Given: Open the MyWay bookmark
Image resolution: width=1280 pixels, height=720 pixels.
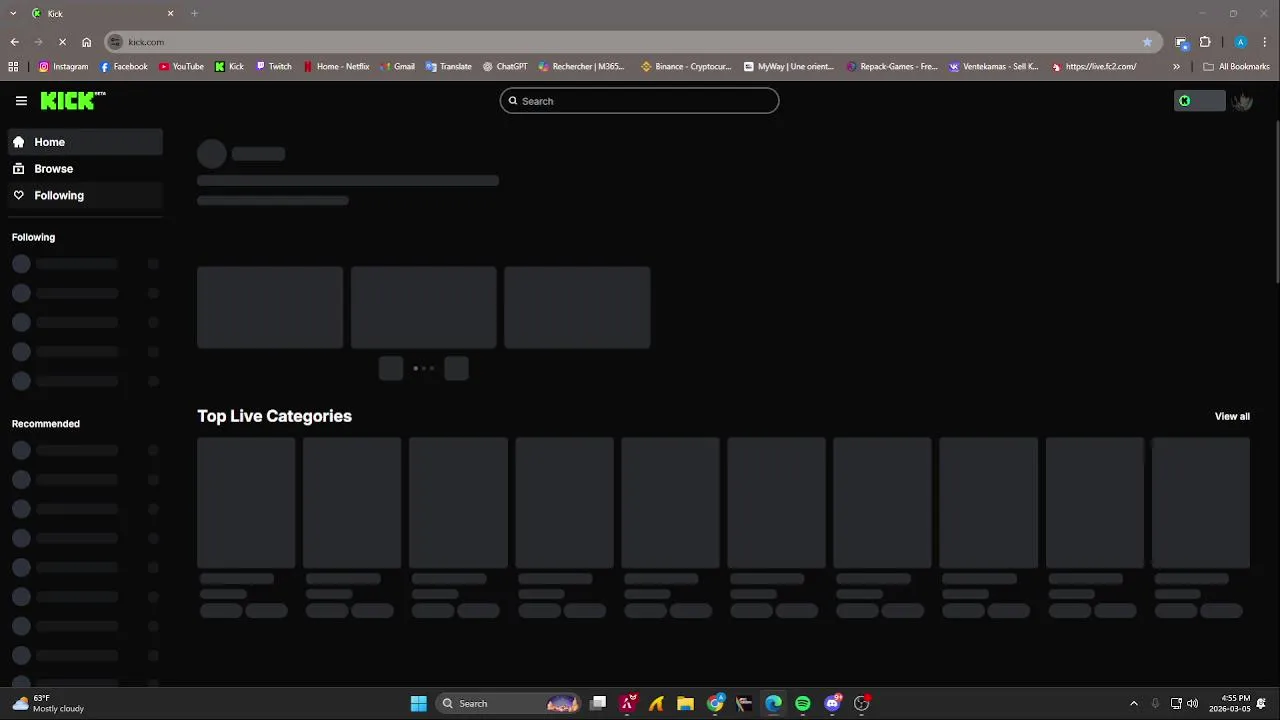Looking at the screenshot, I should click(789, 67).
